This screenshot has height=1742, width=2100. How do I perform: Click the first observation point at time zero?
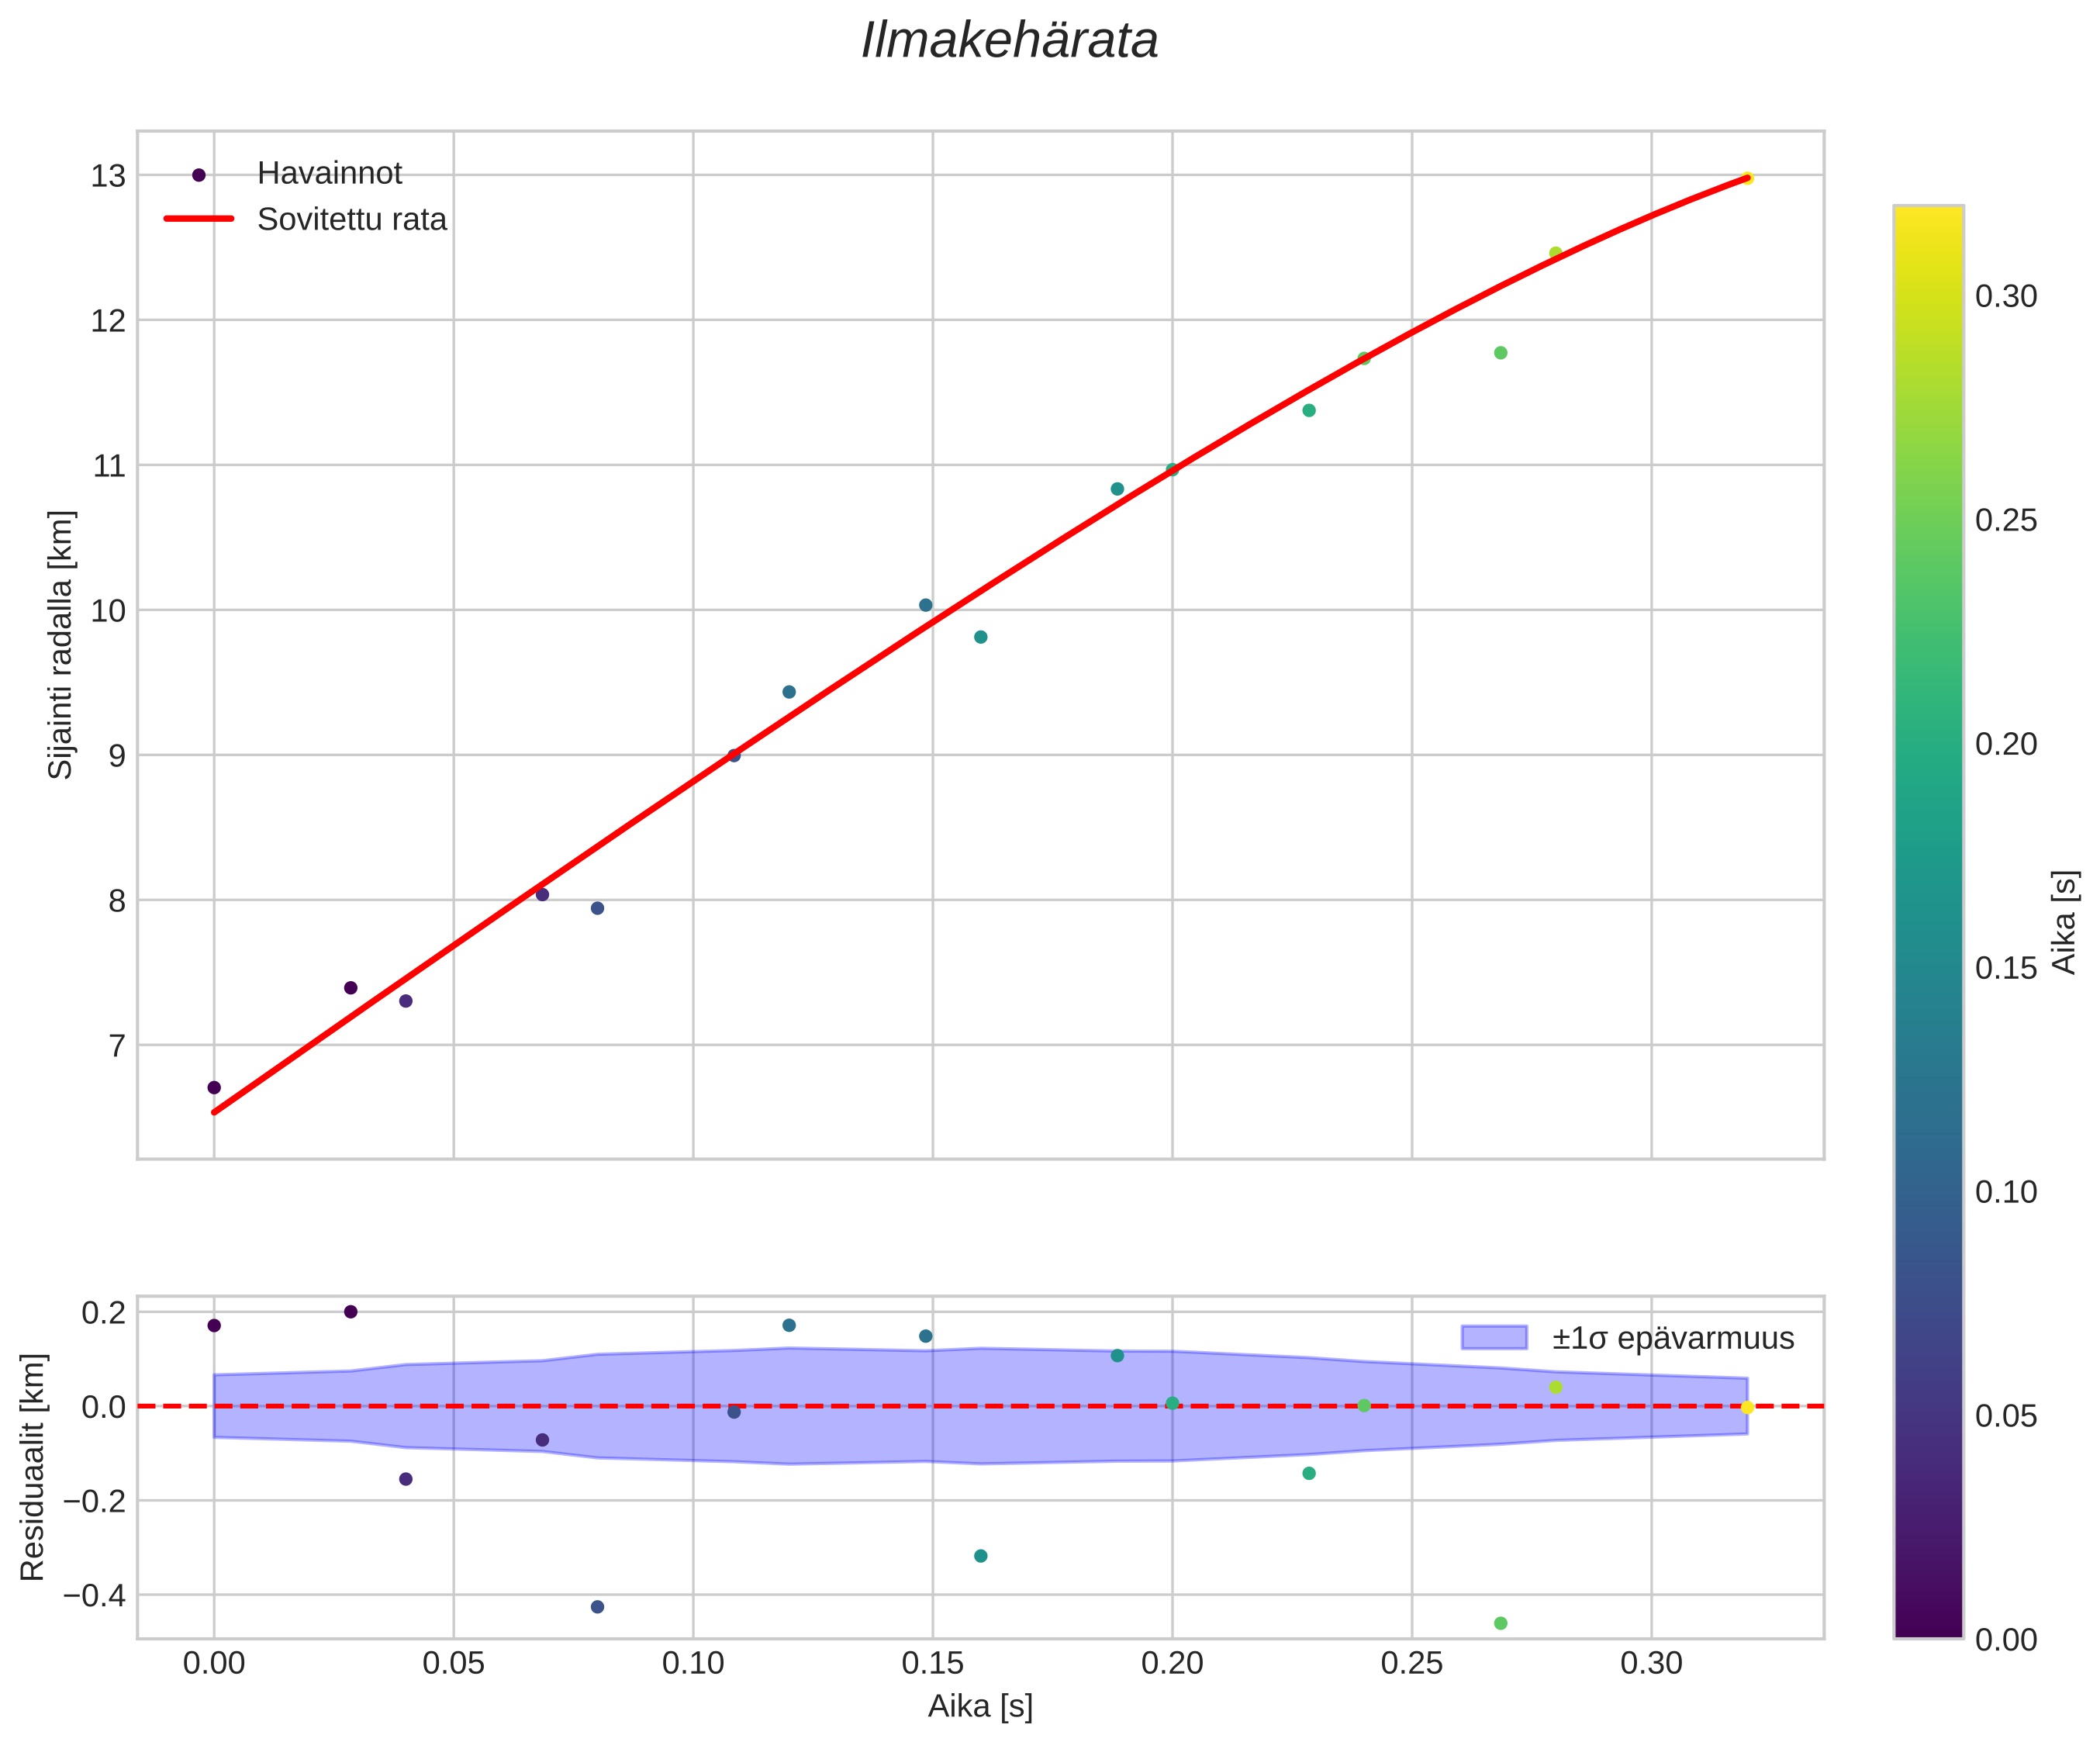(x=214, y=1087)
